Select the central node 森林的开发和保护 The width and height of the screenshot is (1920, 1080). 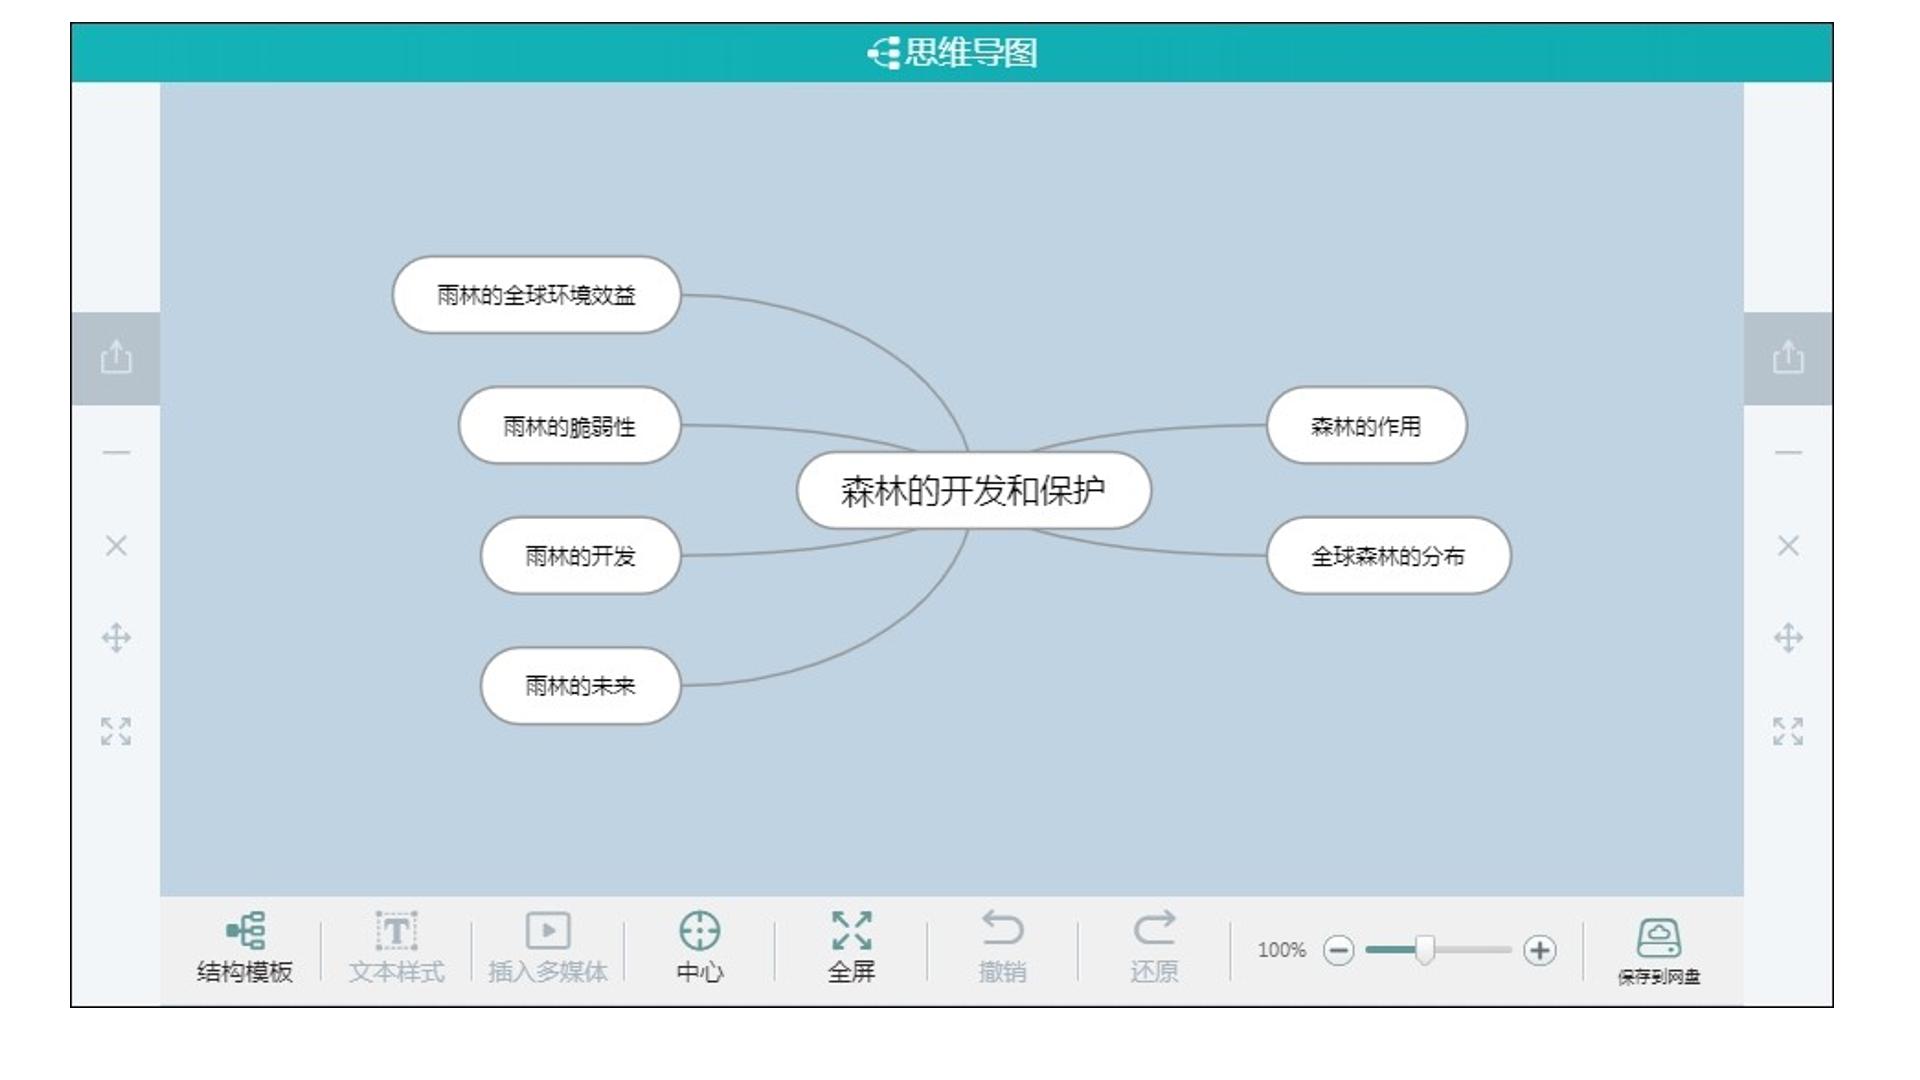(974, 491)
